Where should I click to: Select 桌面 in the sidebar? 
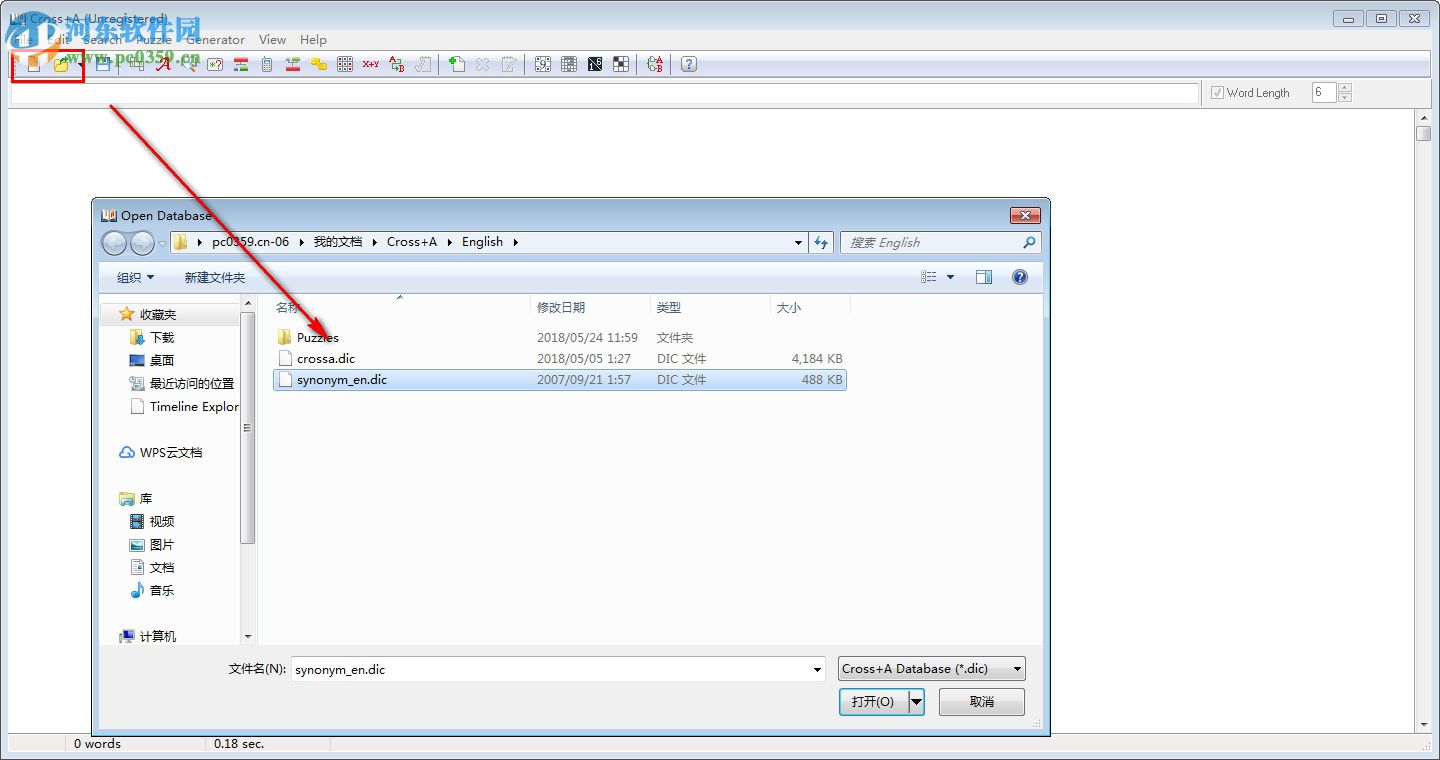[x=161, y=360]
